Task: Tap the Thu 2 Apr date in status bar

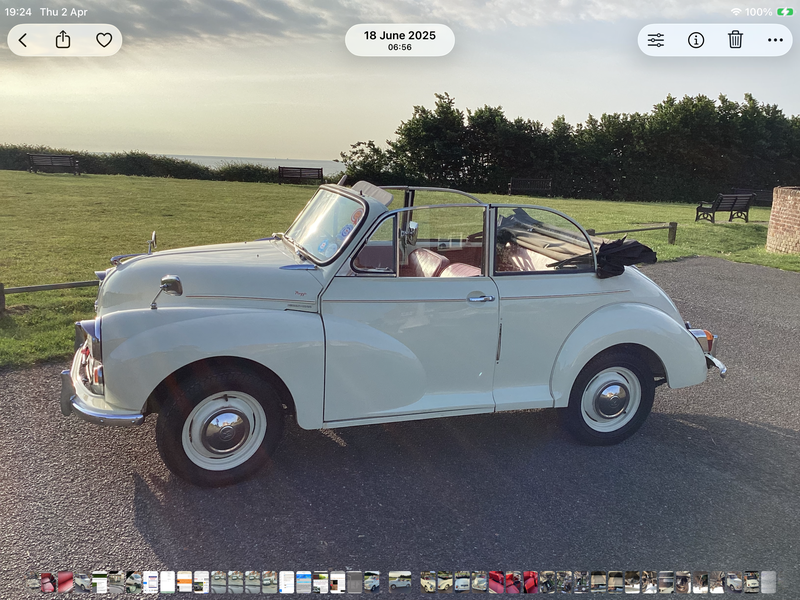Action: pos(64,12)
